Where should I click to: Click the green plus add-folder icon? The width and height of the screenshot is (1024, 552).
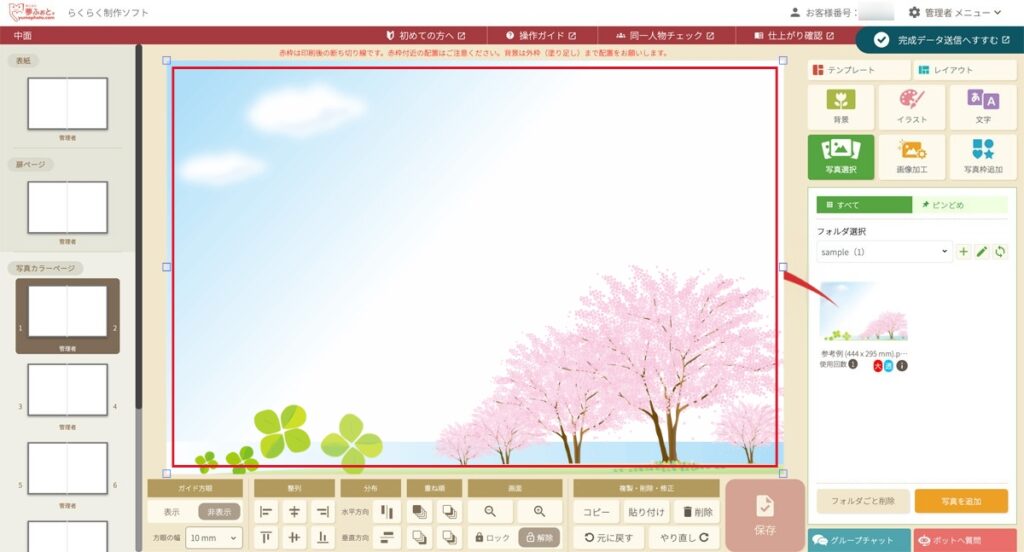click(963, 252)
